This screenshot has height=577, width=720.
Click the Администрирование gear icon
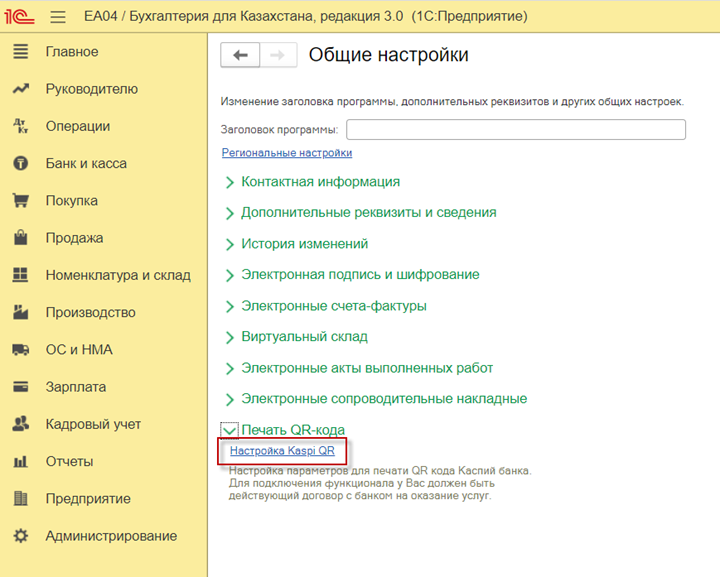[x=21, y=536]
